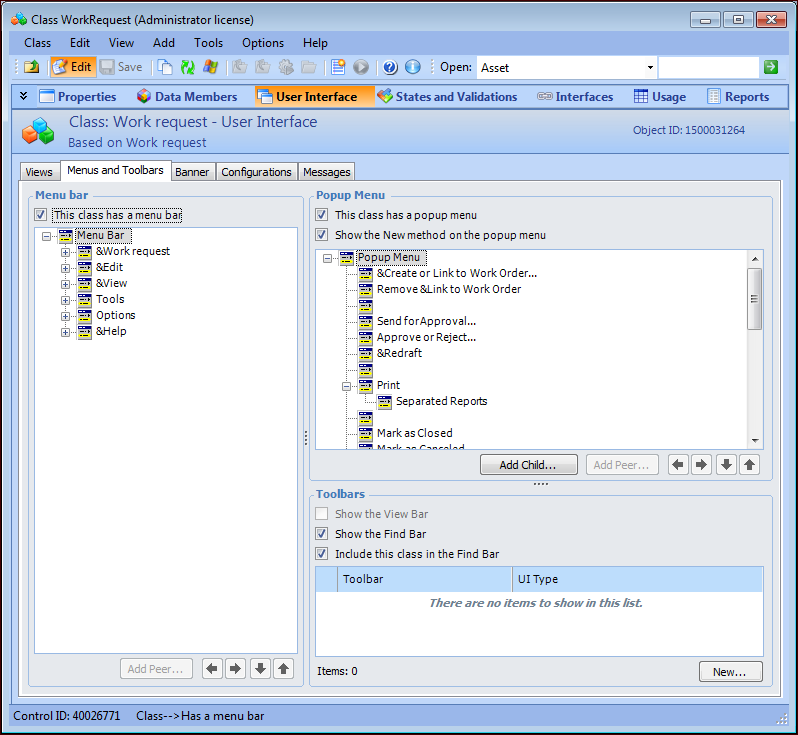Expand the &Work request tree node
Image resolution: width=798 pixels, height=735 pixels.
click(66, 252)
